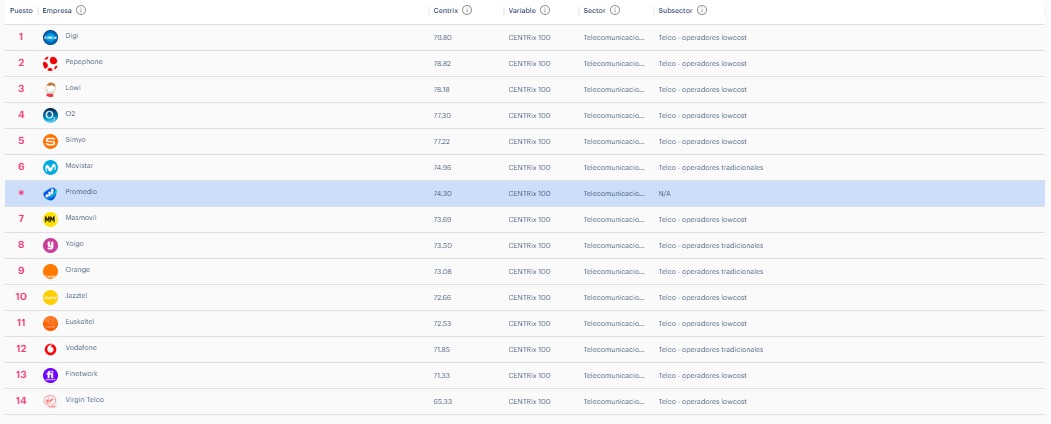
Task: Click info icon beside Variable column header
Action: coord(545,10)
